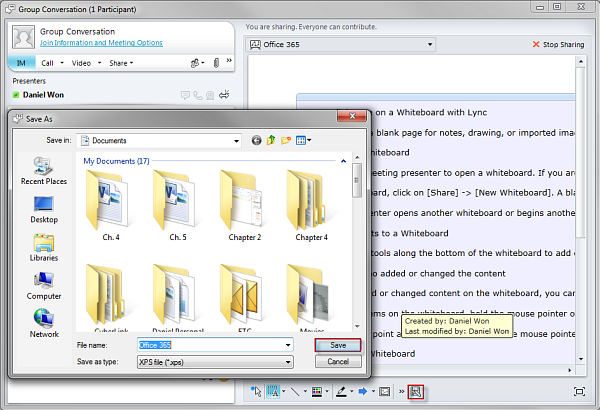Go up one folder level
600x410 pixels.
271,140
